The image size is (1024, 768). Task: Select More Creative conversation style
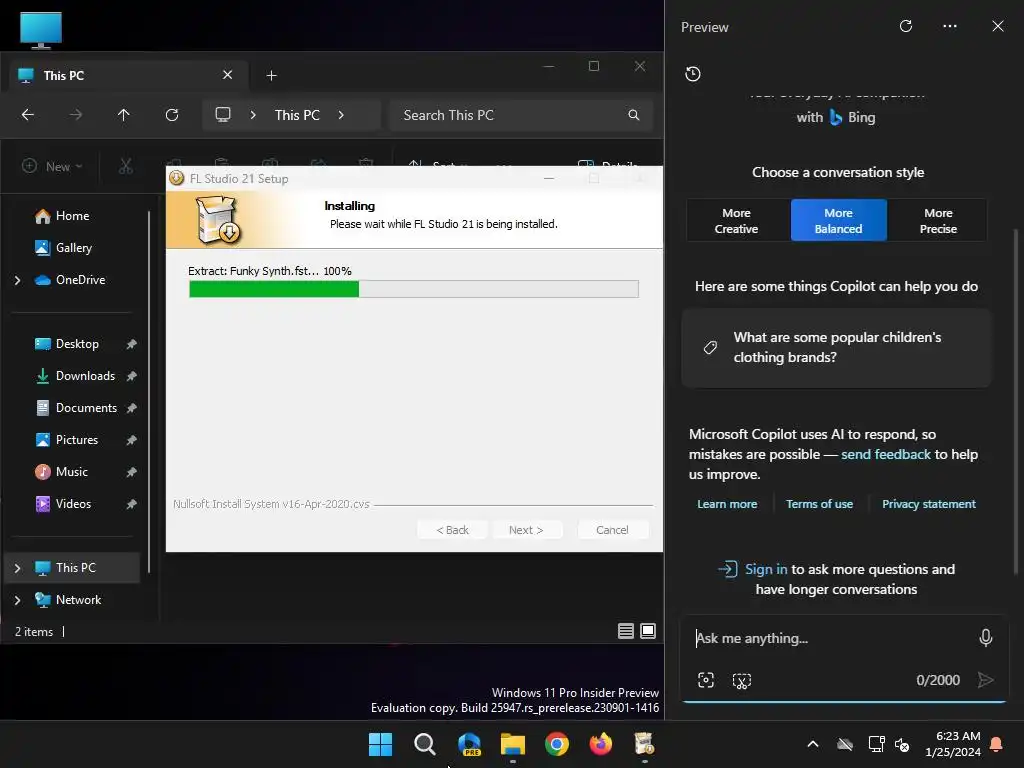tap(736, 221)
